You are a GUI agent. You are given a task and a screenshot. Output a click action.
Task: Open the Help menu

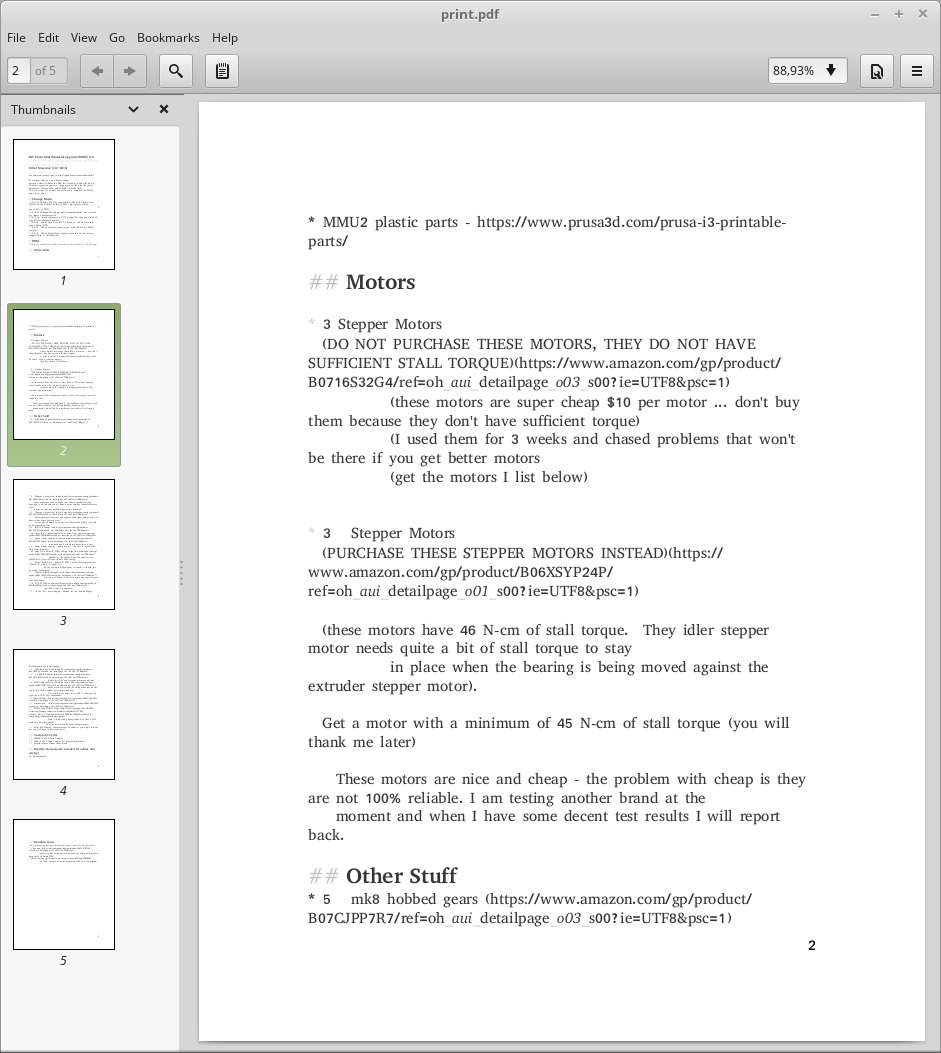click(225, 37)
